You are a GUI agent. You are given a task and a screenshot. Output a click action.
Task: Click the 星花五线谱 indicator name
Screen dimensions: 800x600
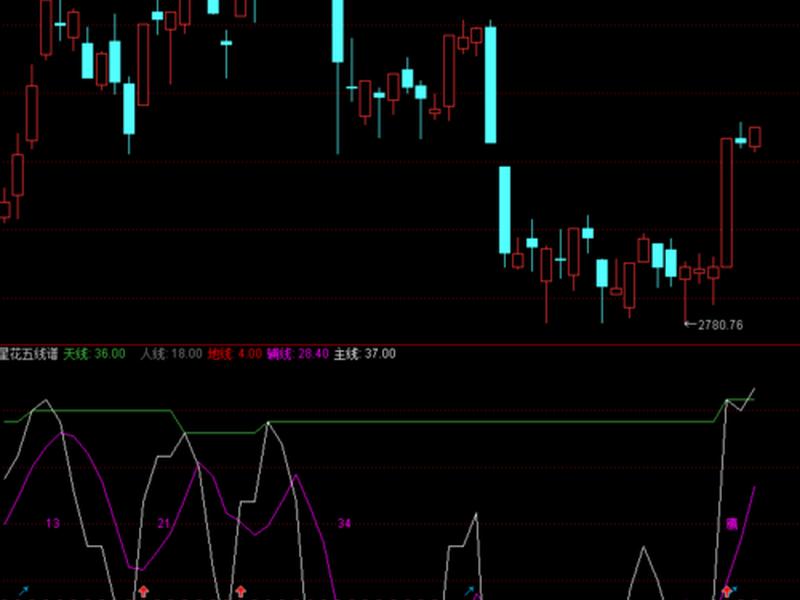[x=29, y=354]
